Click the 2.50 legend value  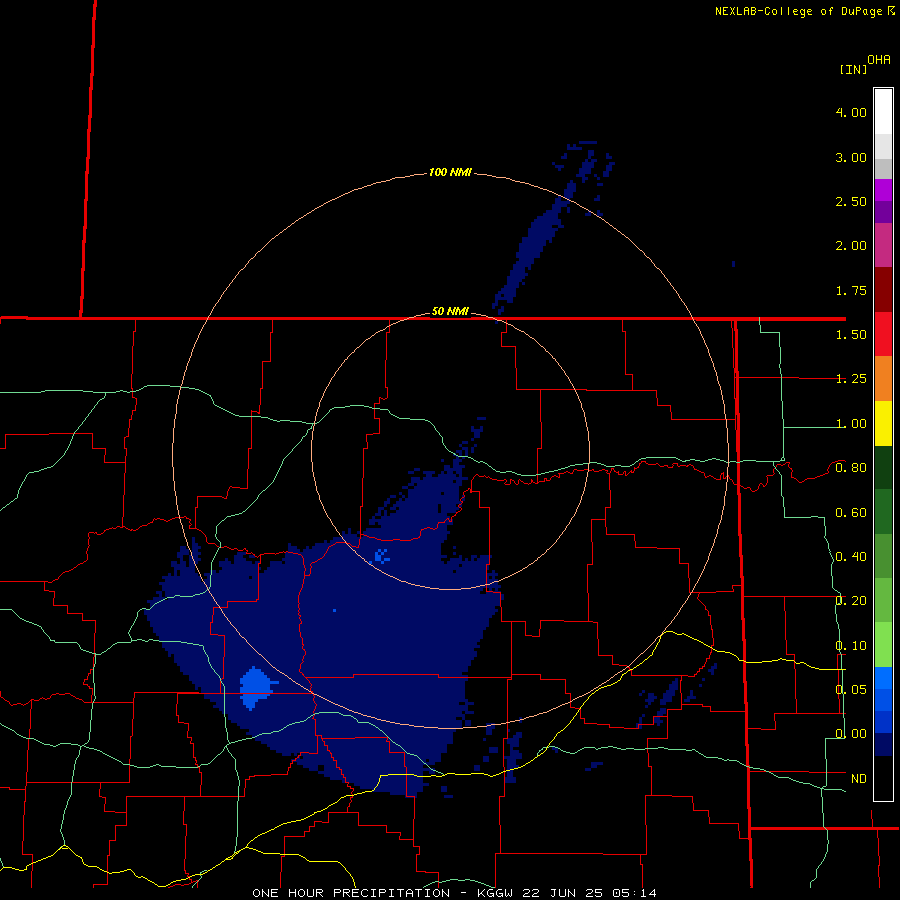851,201
